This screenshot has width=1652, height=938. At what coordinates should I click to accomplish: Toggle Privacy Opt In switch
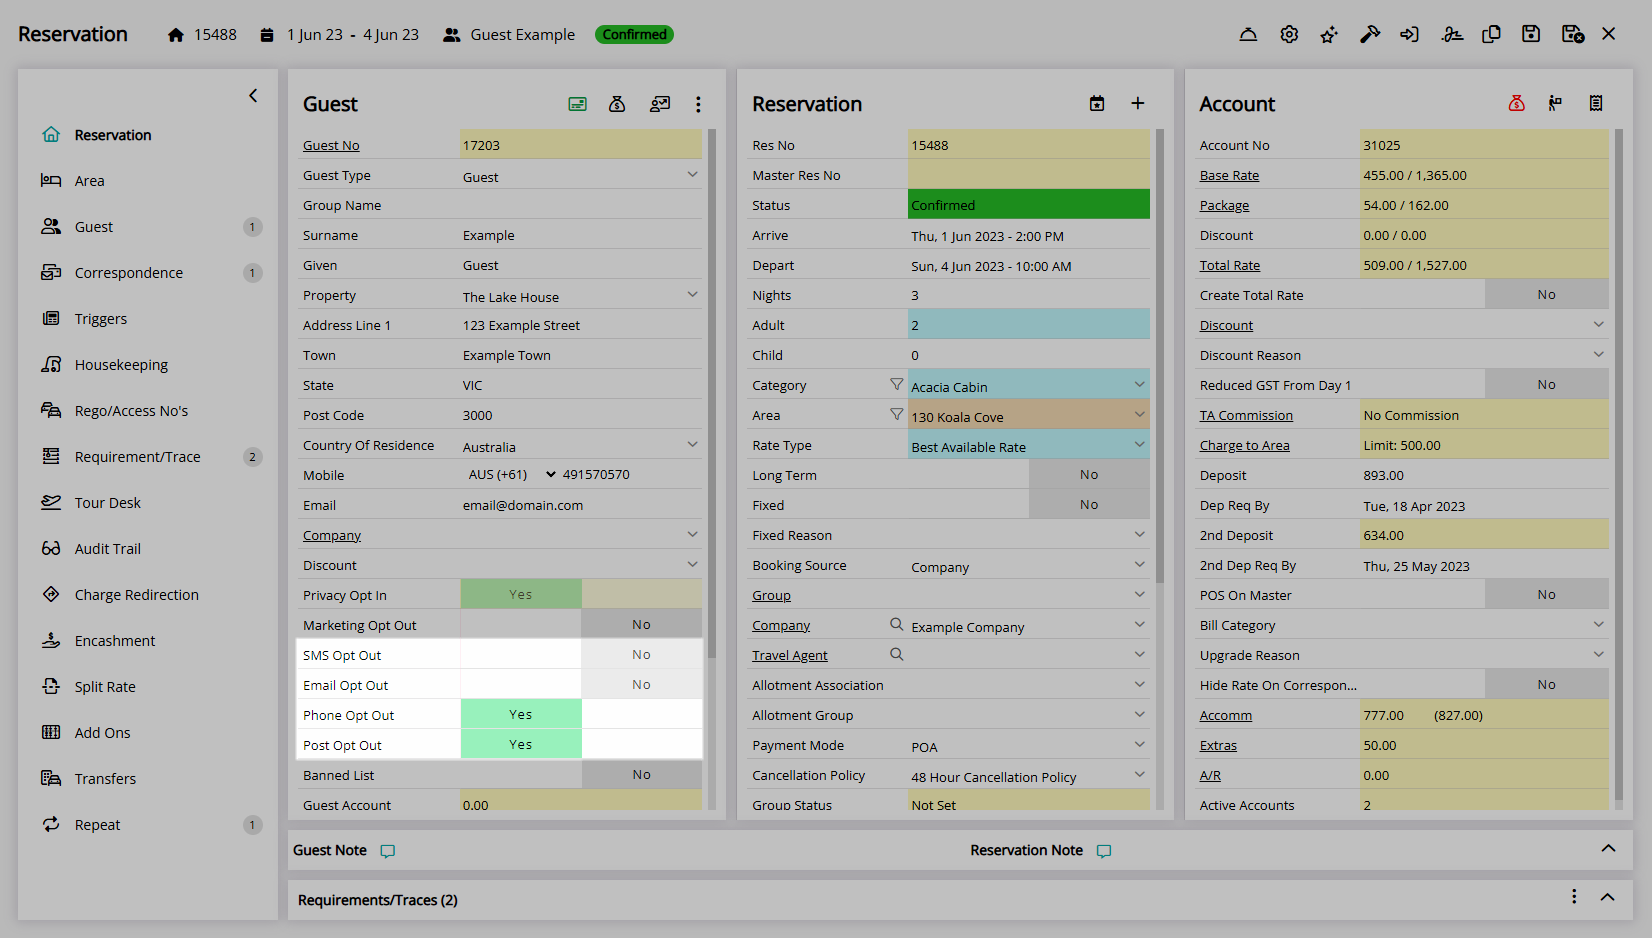(x=581, y=594)
